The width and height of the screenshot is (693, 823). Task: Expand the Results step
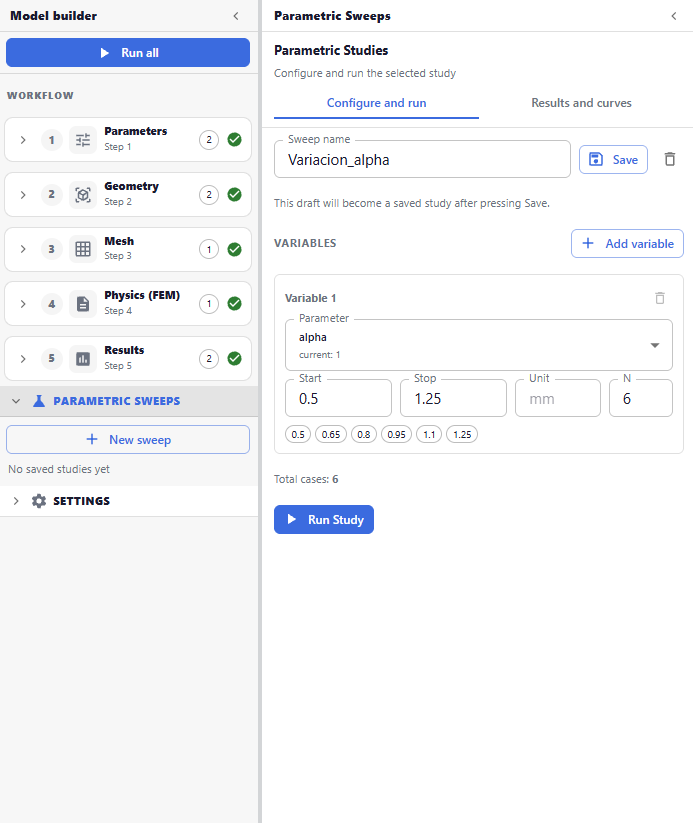coord(23,358)
